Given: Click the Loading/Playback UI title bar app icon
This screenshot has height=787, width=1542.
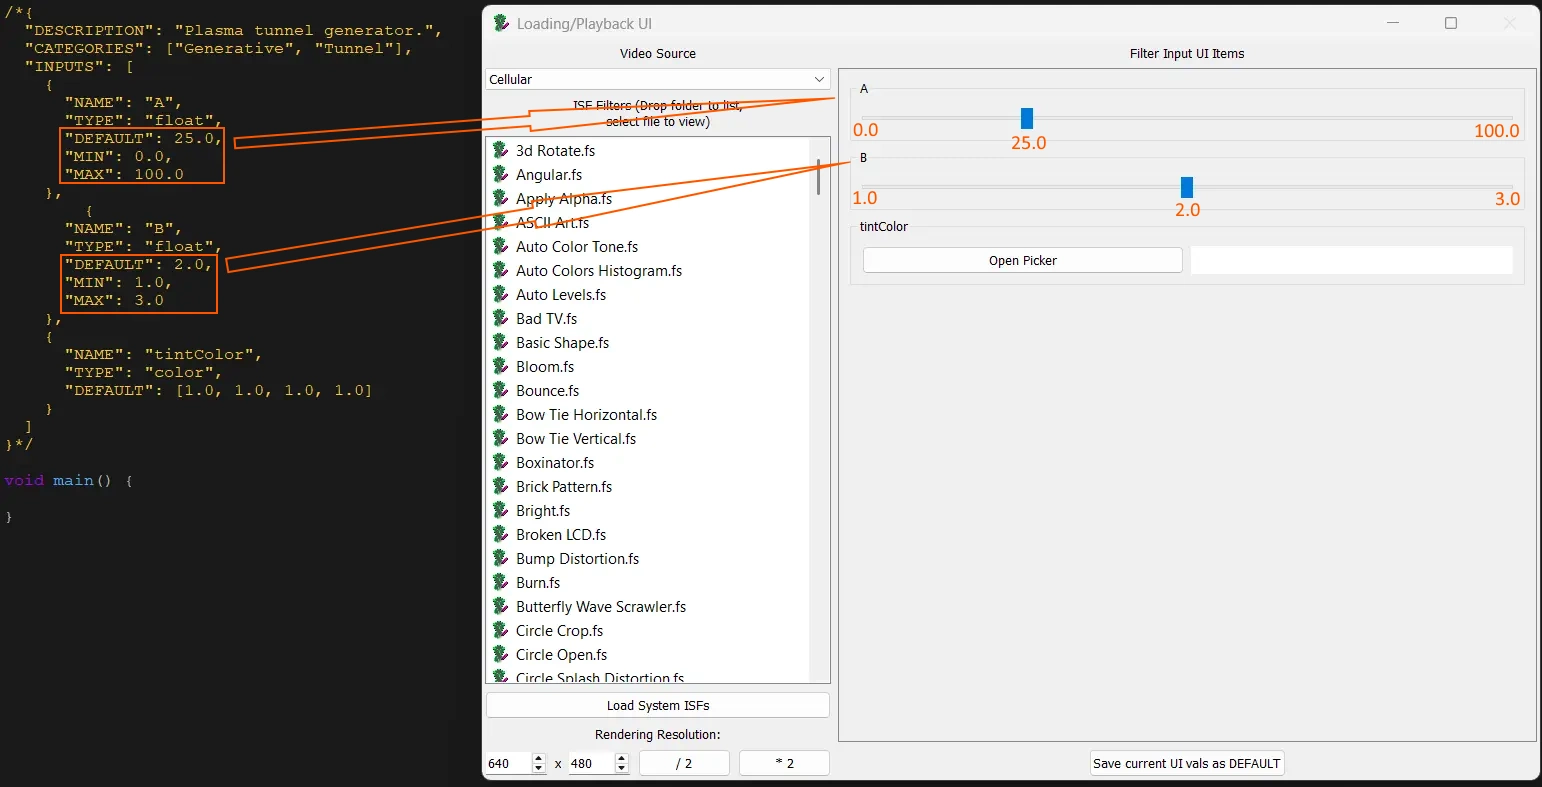Looking at the screenshot, I should (x=501, y=23).
